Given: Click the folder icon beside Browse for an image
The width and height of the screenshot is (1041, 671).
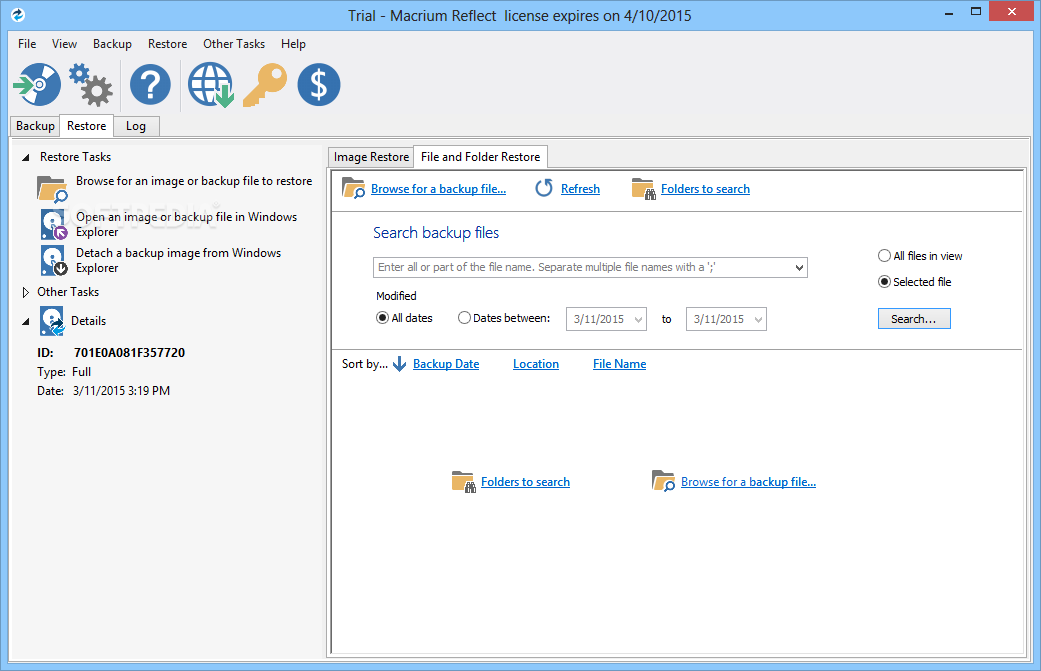Looking at the screenshot, I should tap(52, 188).
